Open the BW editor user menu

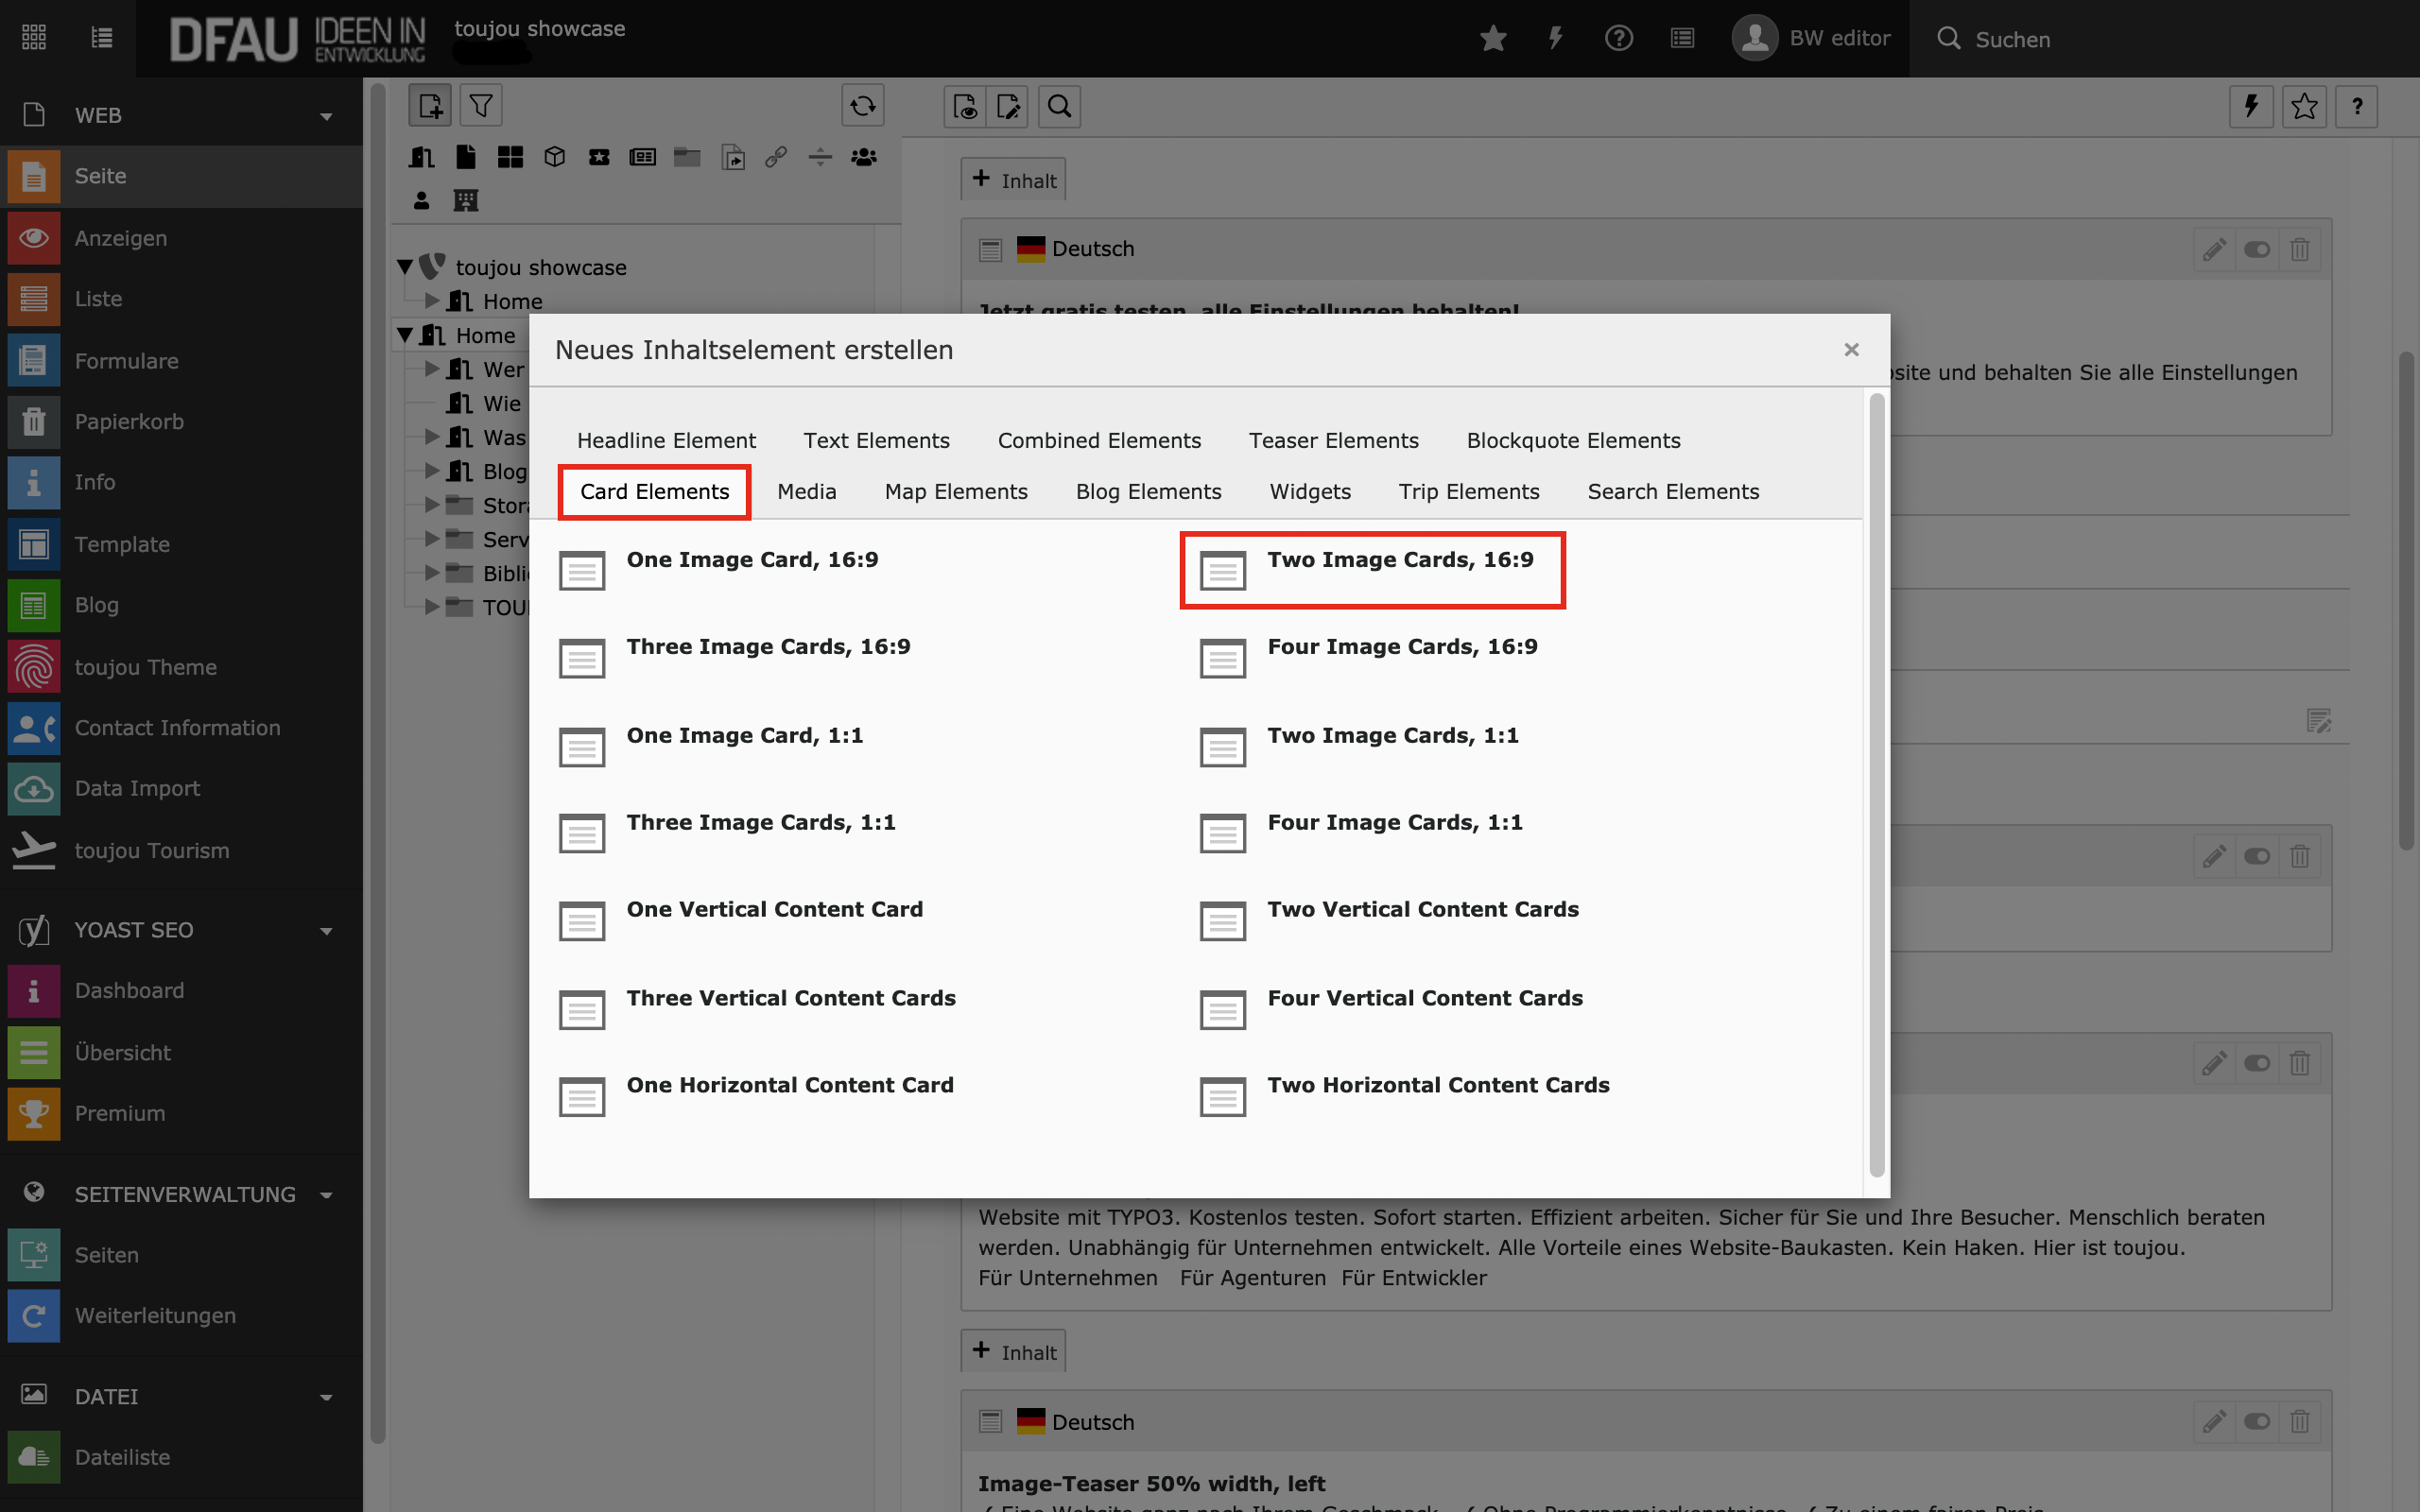point(1811,38)
